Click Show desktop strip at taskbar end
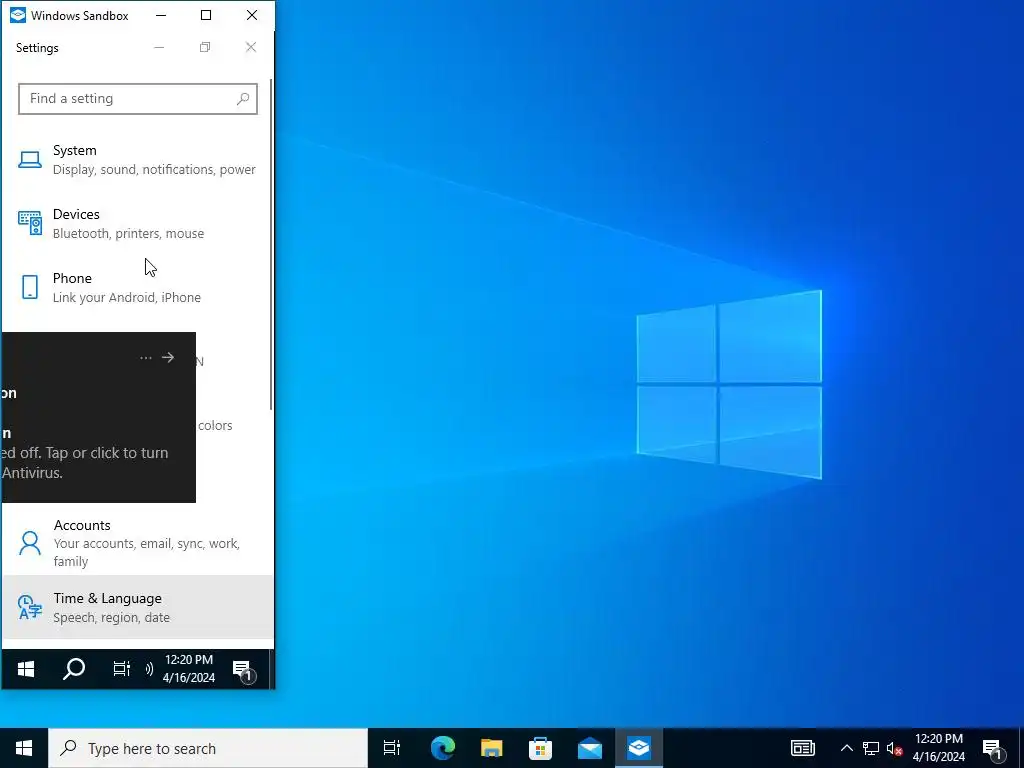Viewport: 1024px width, 768px height. pyautogui.click(x=1021, y=748)
